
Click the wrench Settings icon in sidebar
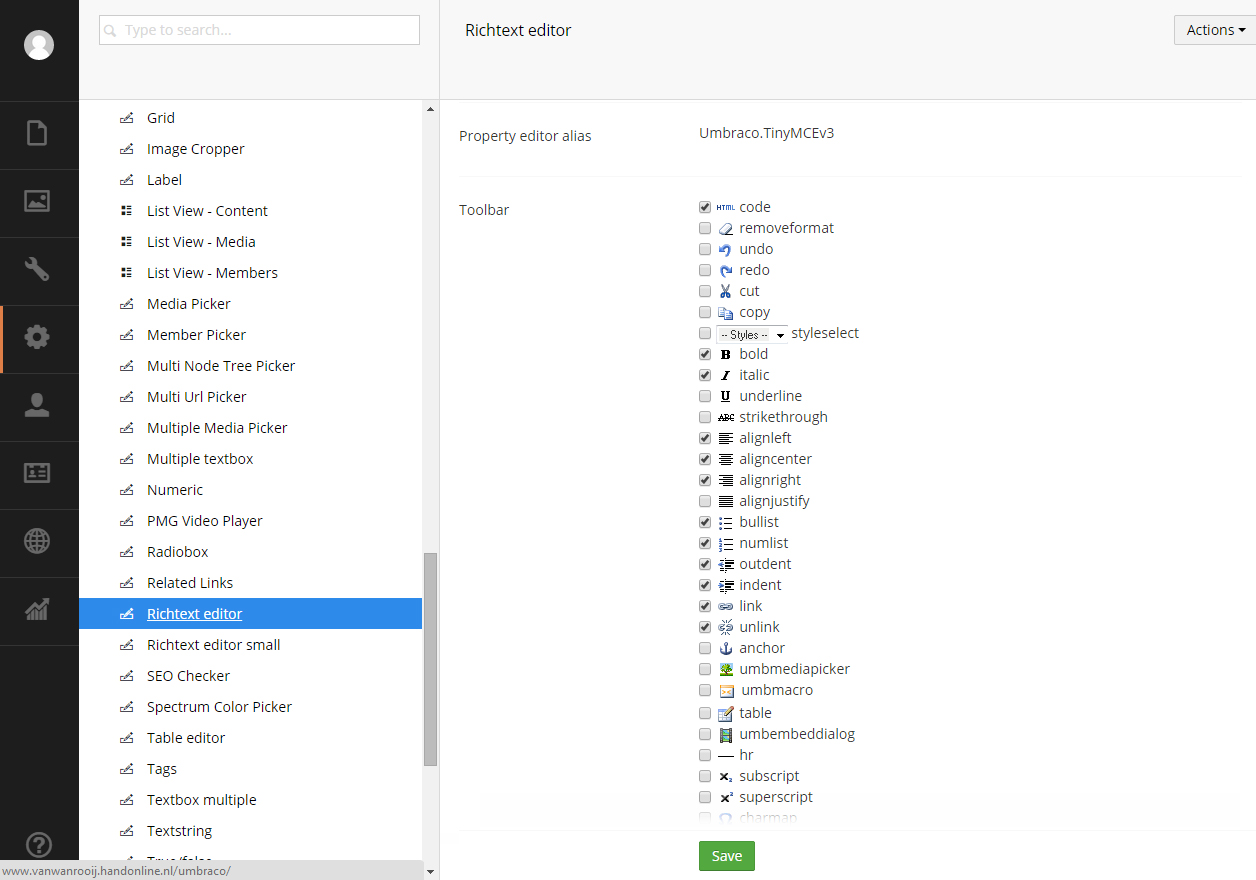pos(37,269)
